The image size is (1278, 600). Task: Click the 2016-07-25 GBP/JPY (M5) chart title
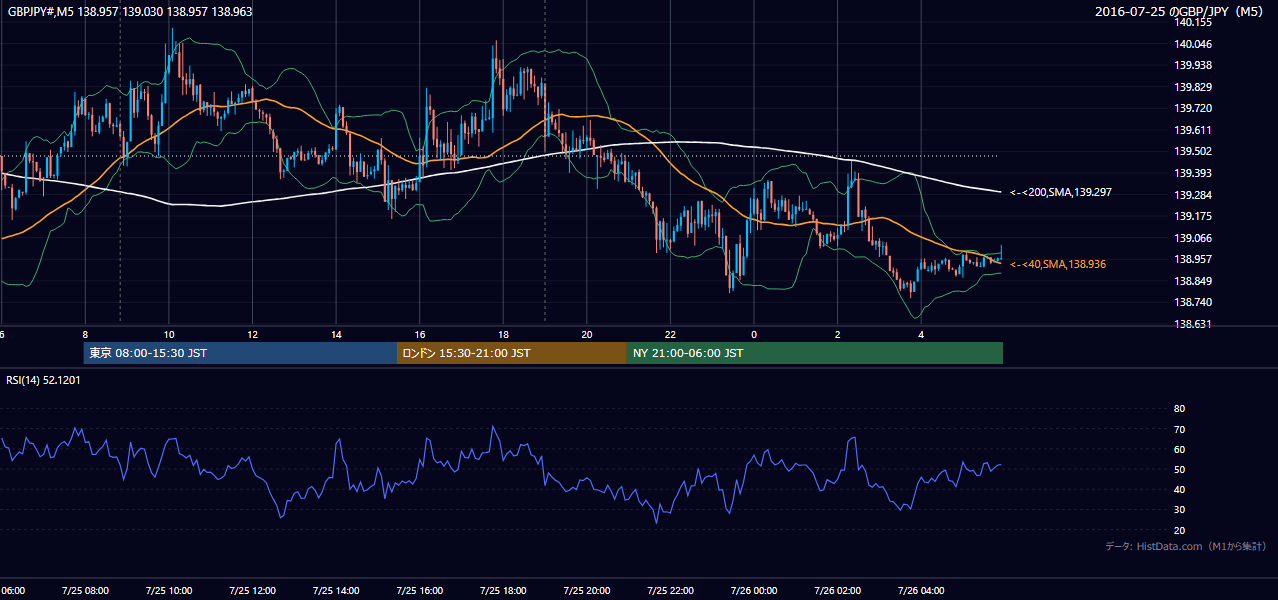(x=1181, y=11)
